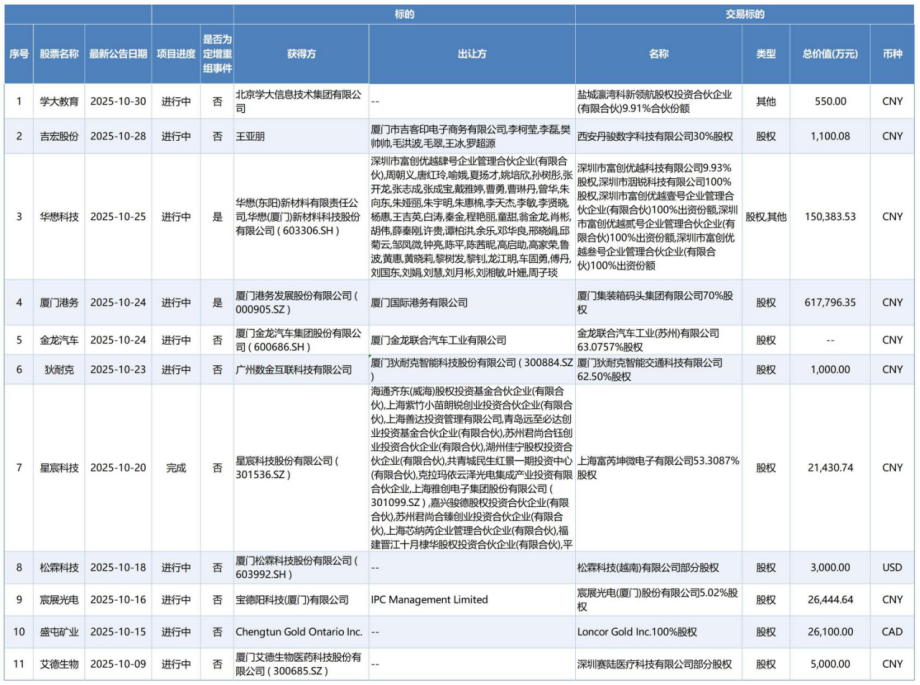Screen dimensions: 920x685
Task: Click the 最新公告日期 column header
Action: point(118,54)
